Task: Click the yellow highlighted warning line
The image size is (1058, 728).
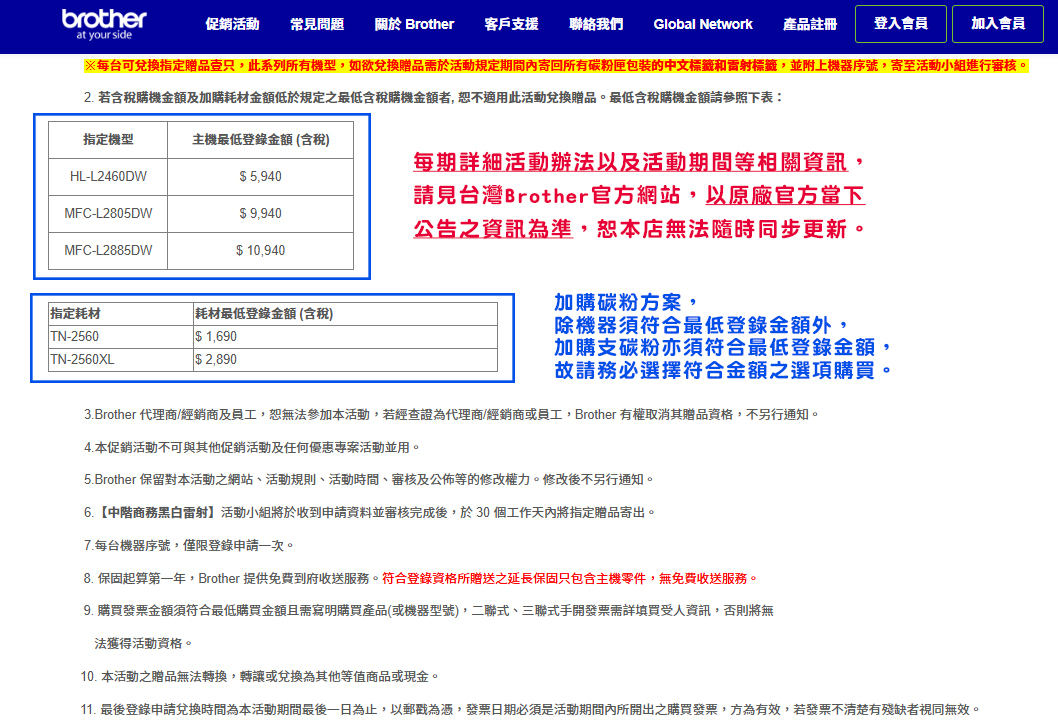Action: [556, 66]
